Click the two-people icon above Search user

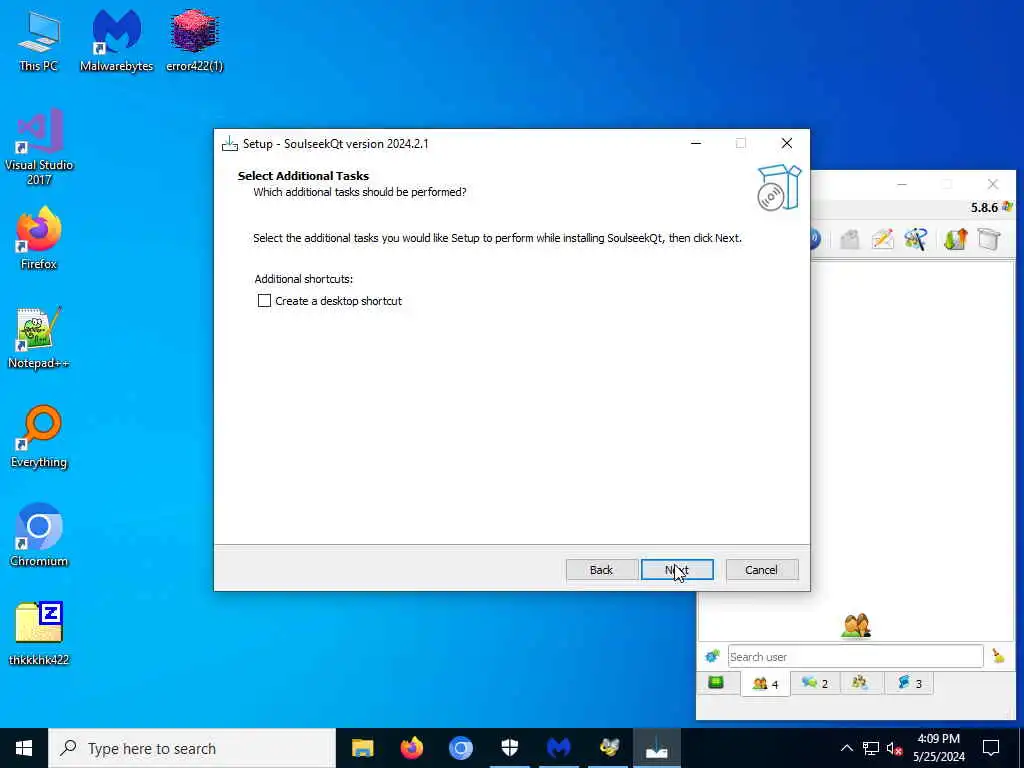856,626
